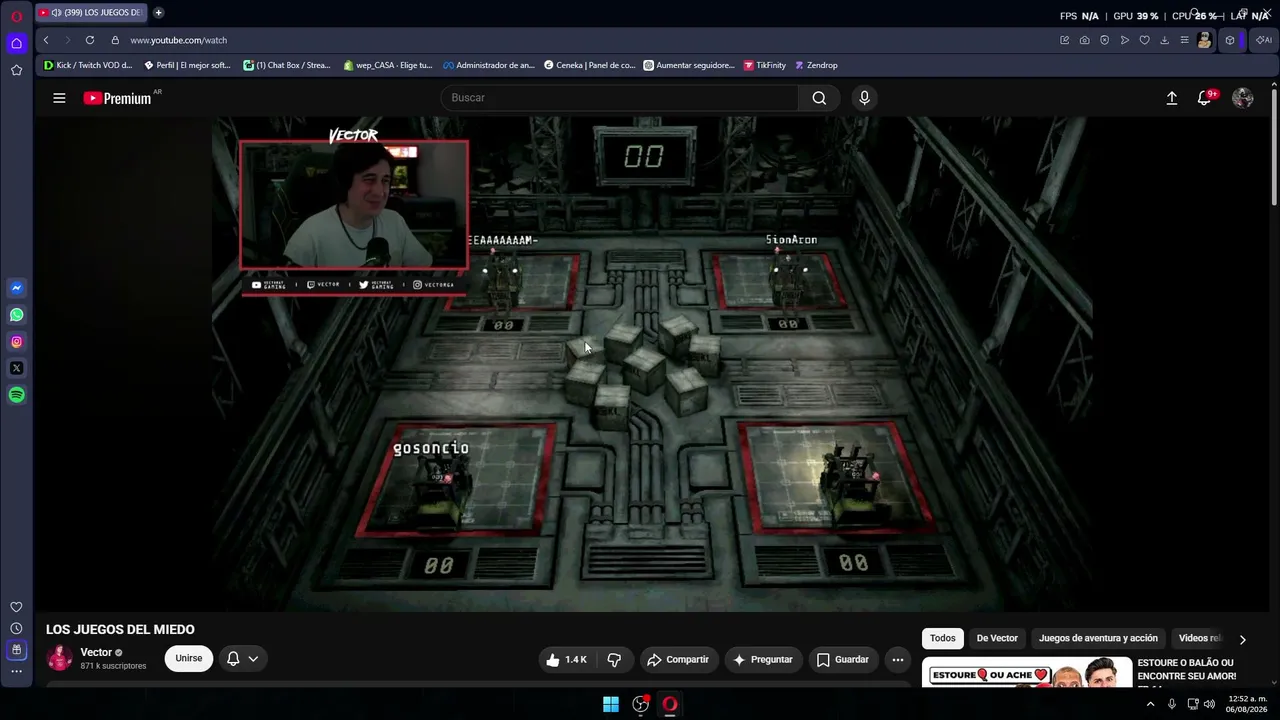Click the video player to pause

[x=652, y=364]
